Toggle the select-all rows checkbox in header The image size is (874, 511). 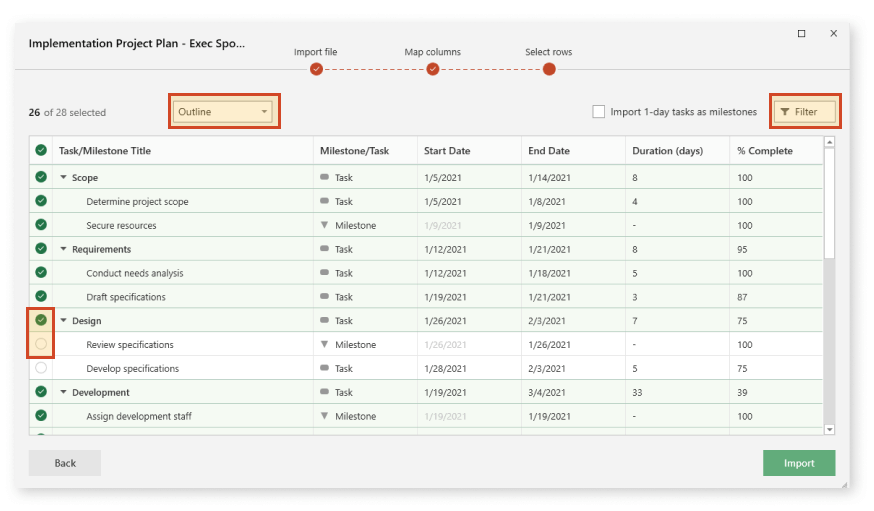click(41, 150)
